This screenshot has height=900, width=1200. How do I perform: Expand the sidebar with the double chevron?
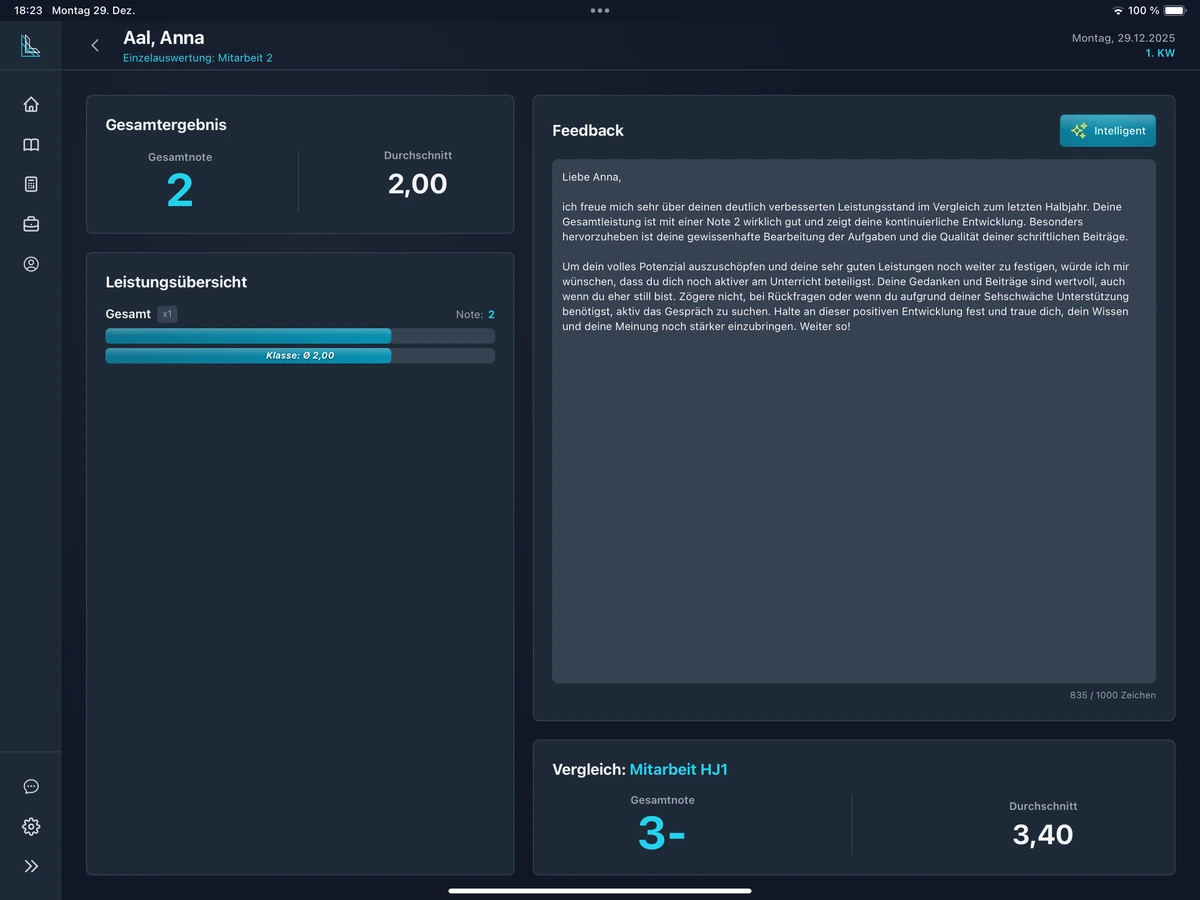click(31, 866)
